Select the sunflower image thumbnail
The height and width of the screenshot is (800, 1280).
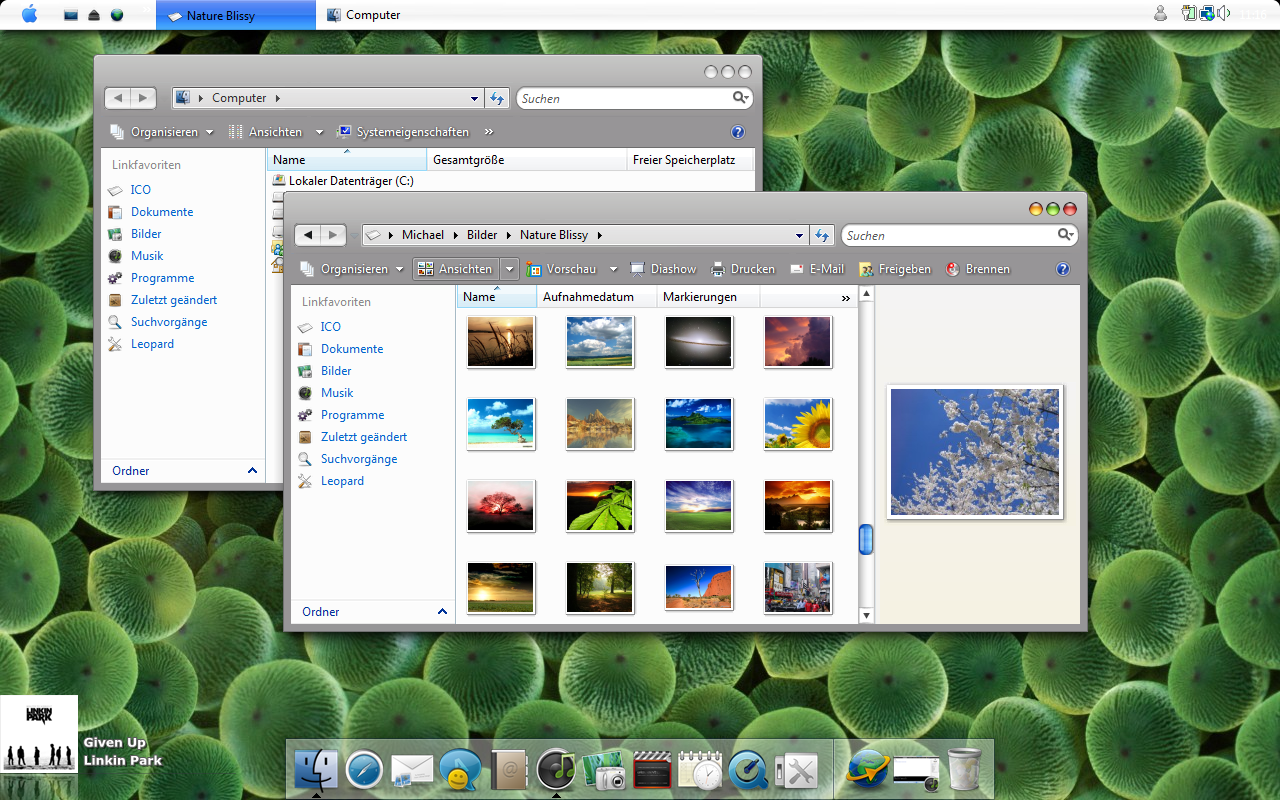(798, 424)
